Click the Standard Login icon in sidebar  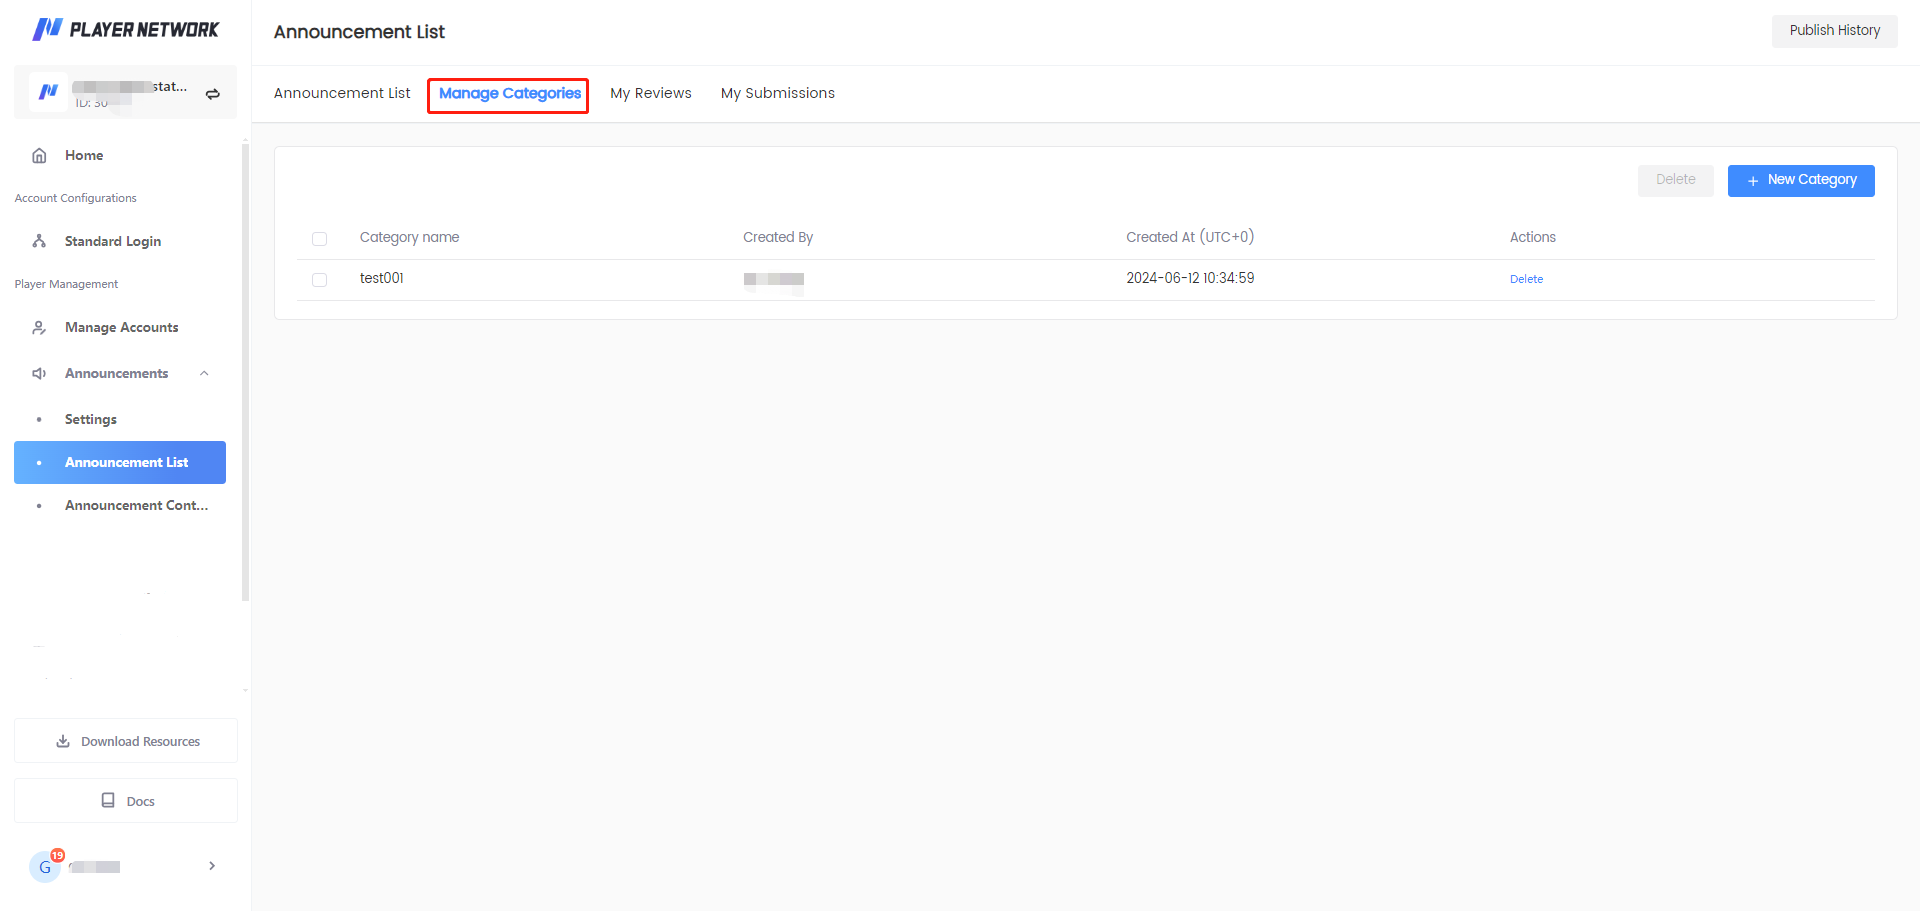click(x=40, y=242)
